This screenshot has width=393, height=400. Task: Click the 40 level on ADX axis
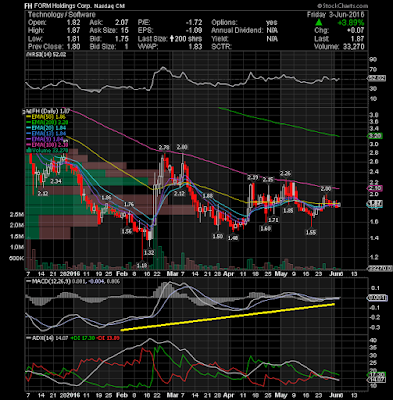point(373,340)
